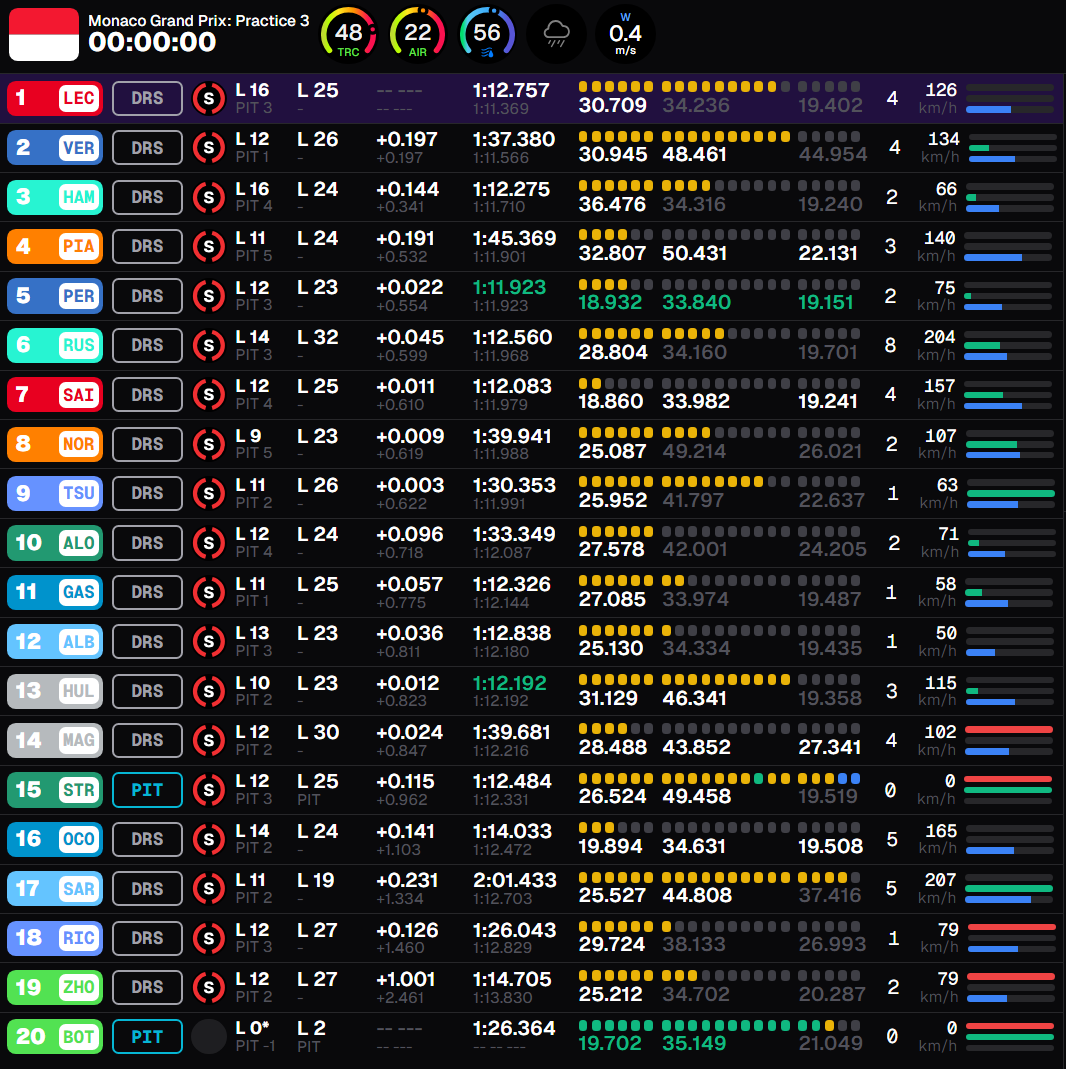Click the telemetry bars in TSU row
Image resolution: width=1066 pixels, height=1069 pixels.
(x=1010, y=493)
